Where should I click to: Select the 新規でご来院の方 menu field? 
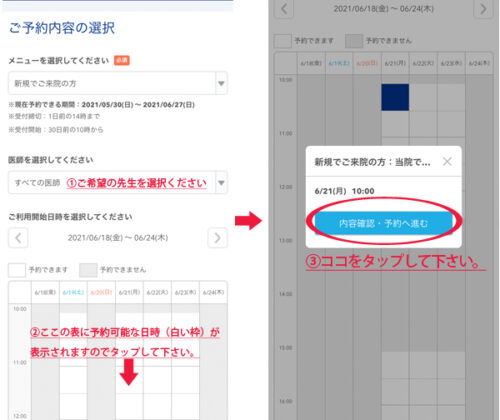tap(118, 83)
